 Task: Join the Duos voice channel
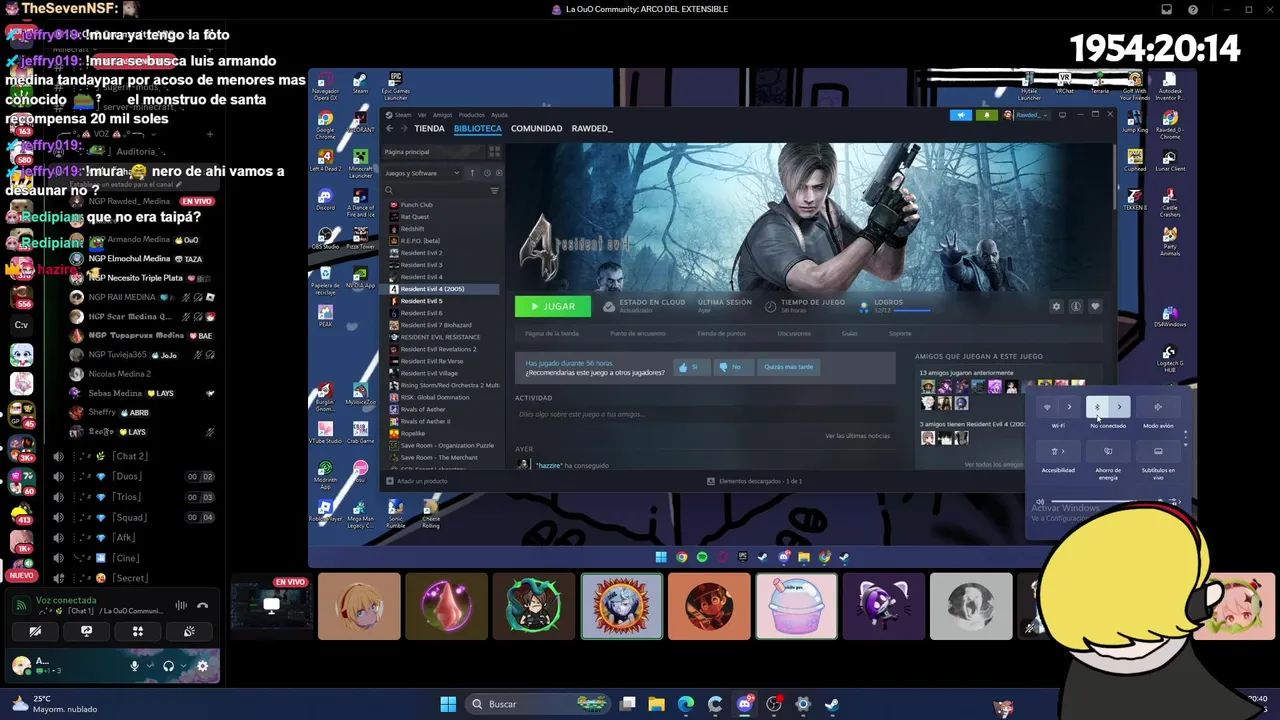(127, 476)
